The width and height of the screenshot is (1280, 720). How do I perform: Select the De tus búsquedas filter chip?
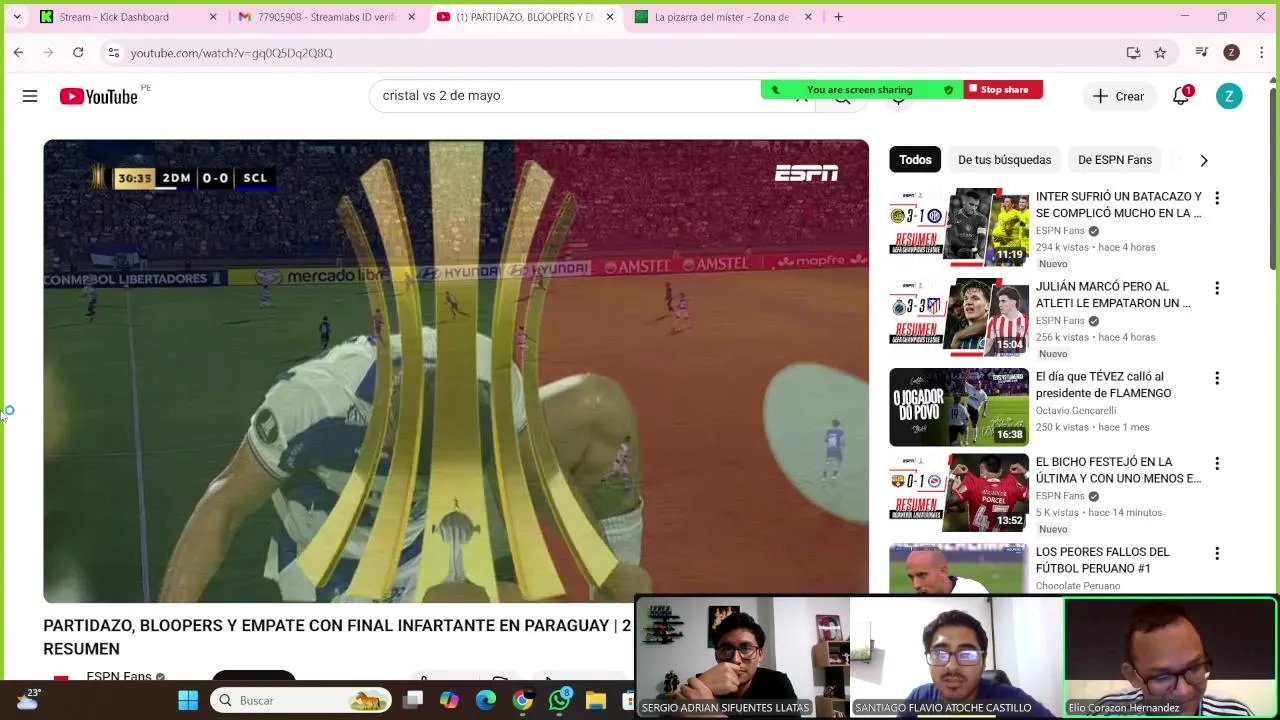[x=1004, y=160]
